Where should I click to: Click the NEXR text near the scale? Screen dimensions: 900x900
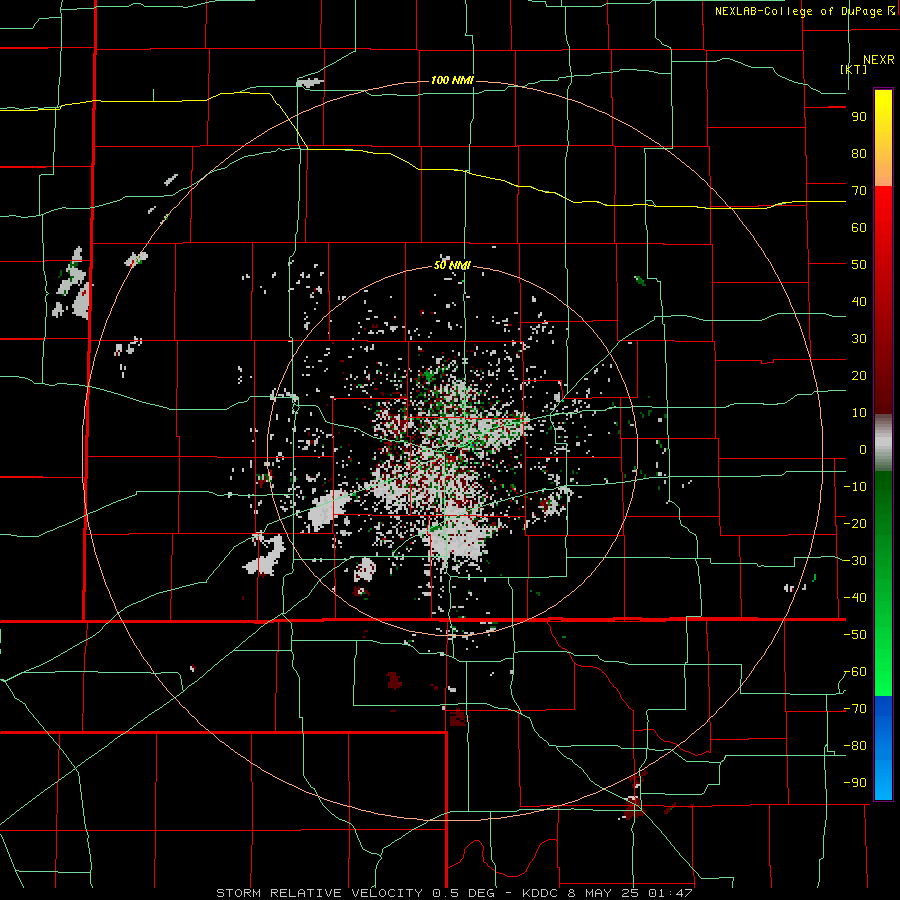(879, 60)
